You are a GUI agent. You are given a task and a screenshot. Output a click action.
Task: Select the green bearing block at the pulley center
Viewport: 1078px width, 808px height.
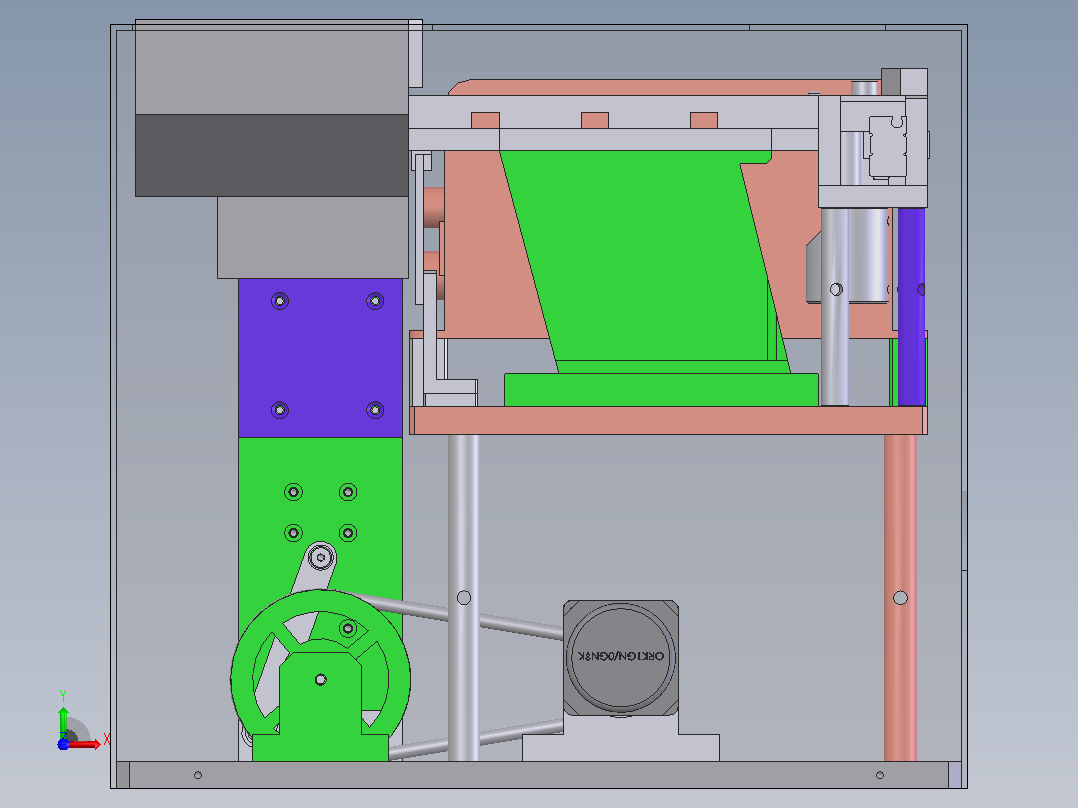pos(320,707)
